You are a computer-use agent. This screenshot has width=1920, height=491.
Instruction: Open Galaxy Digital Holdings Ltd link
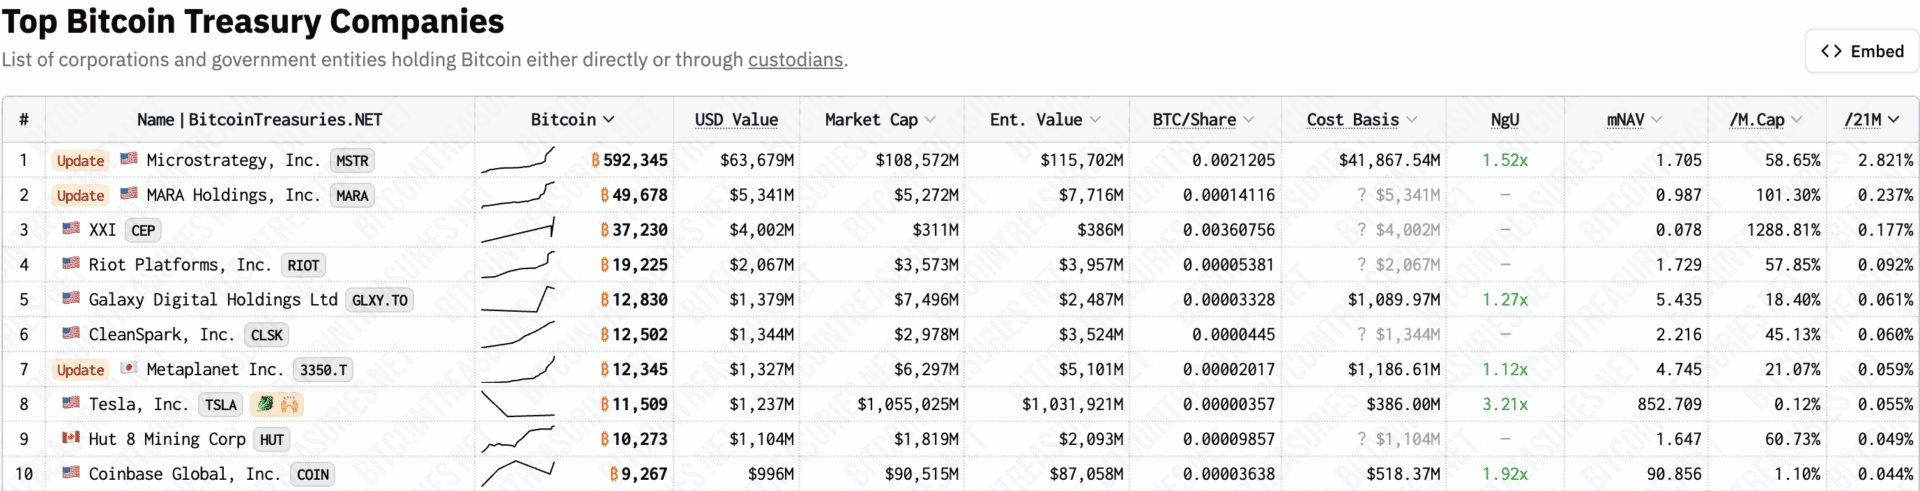click(x=213, y=300)
